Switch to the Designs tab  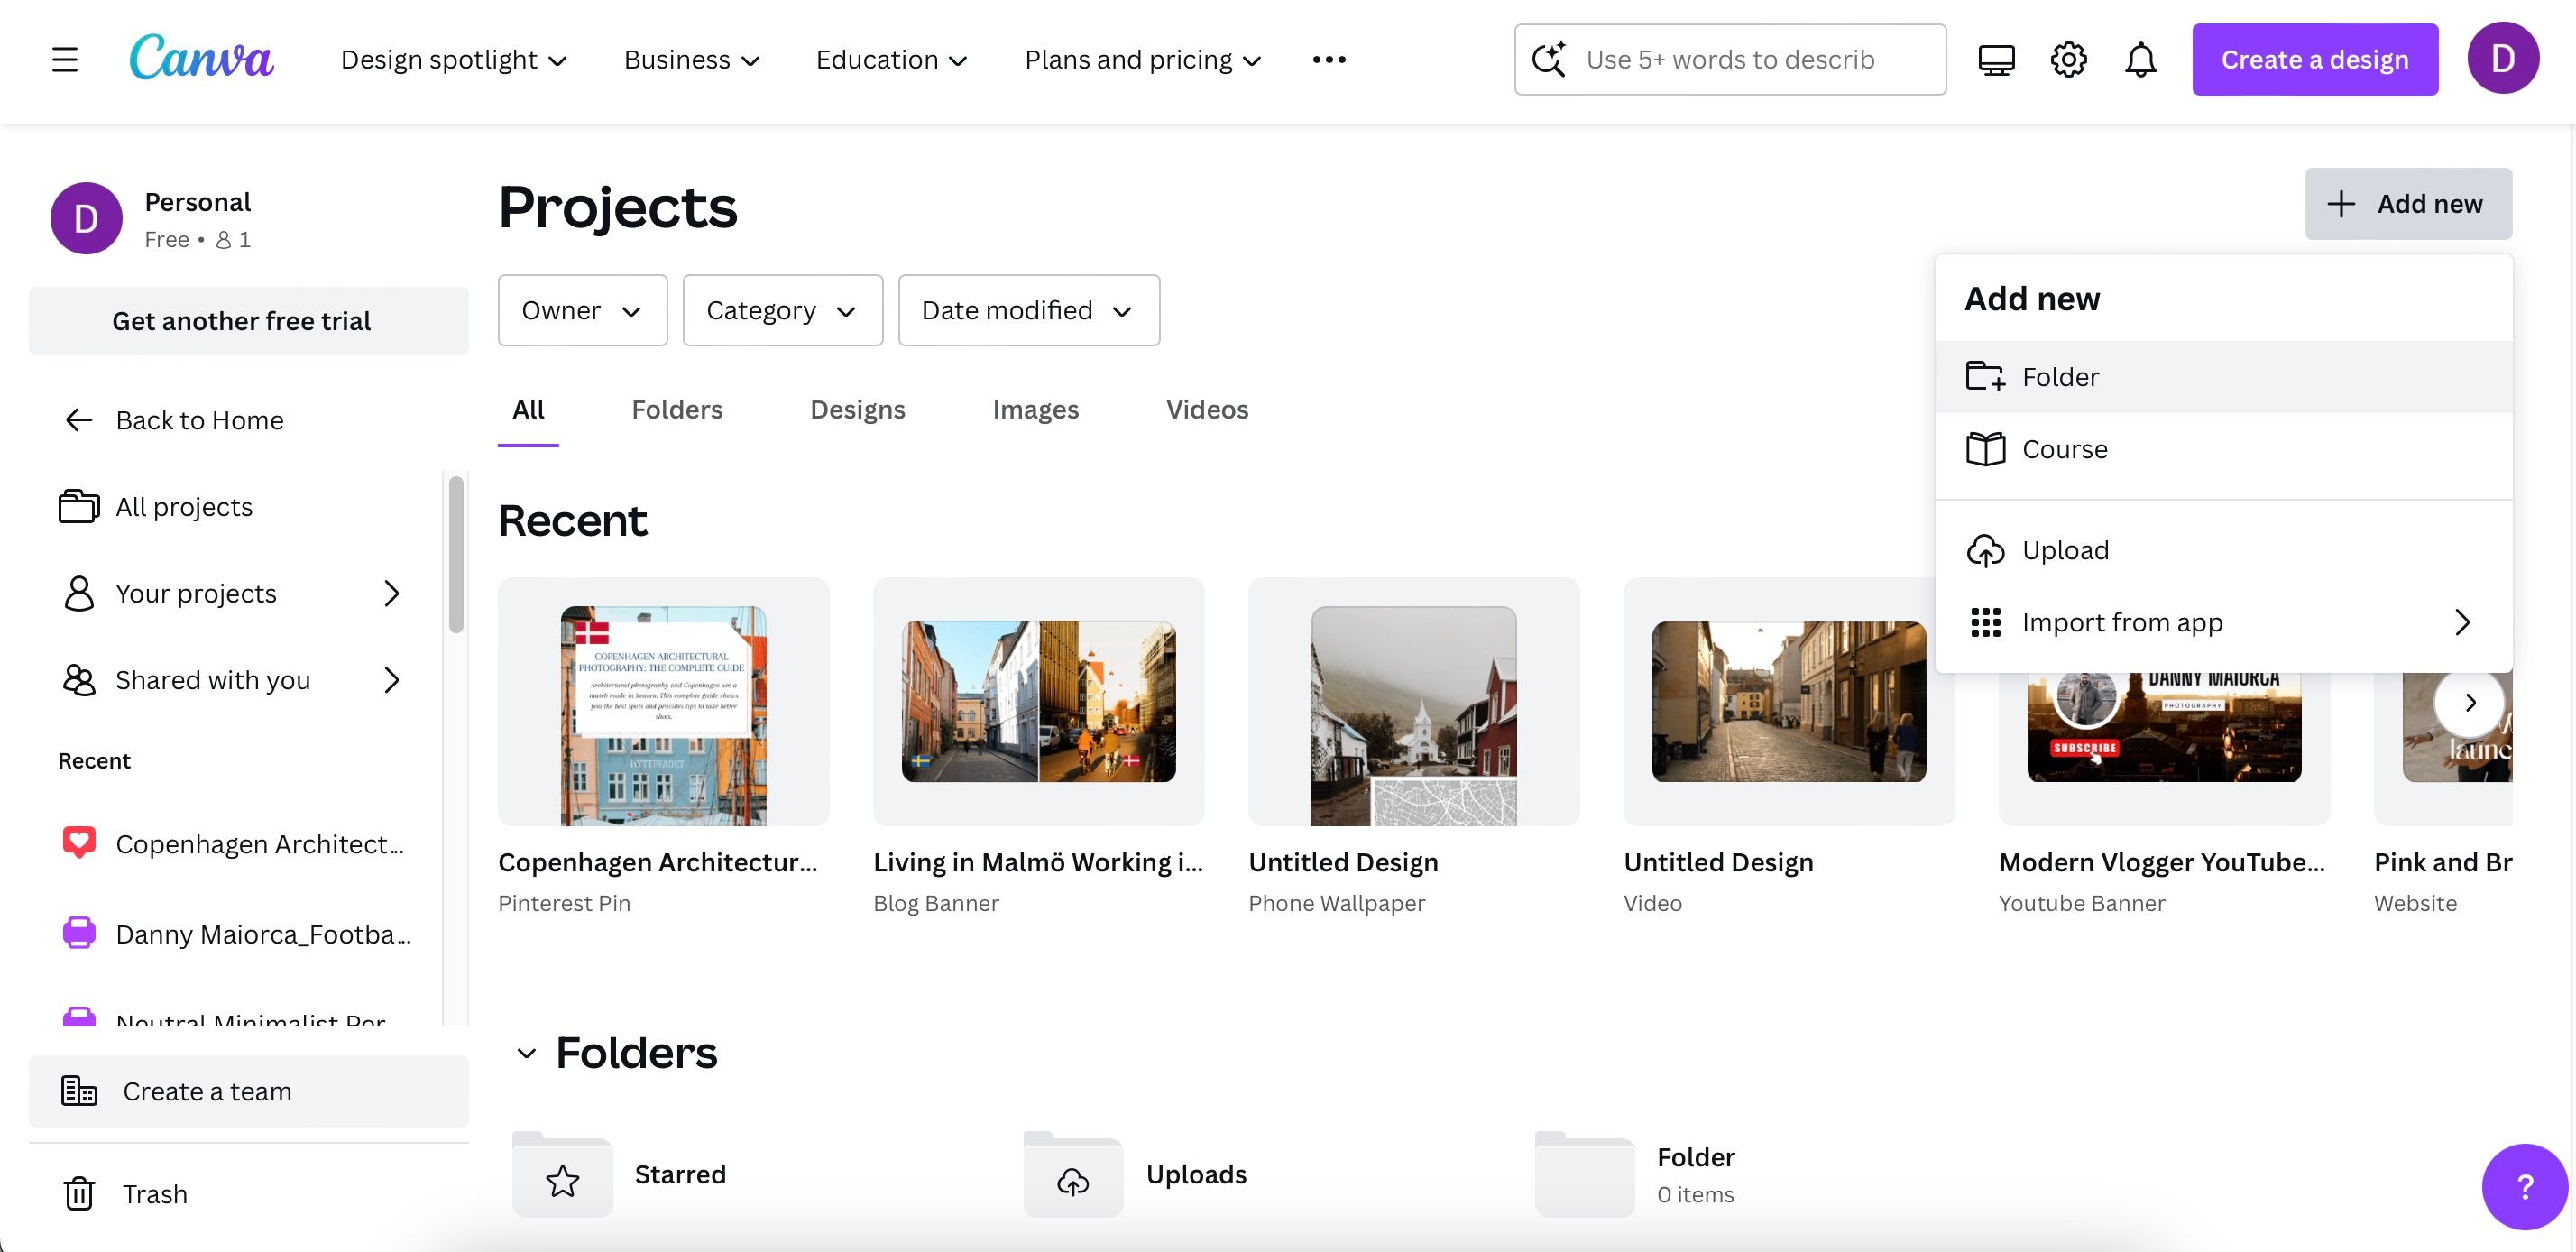(x=857, y=409)
